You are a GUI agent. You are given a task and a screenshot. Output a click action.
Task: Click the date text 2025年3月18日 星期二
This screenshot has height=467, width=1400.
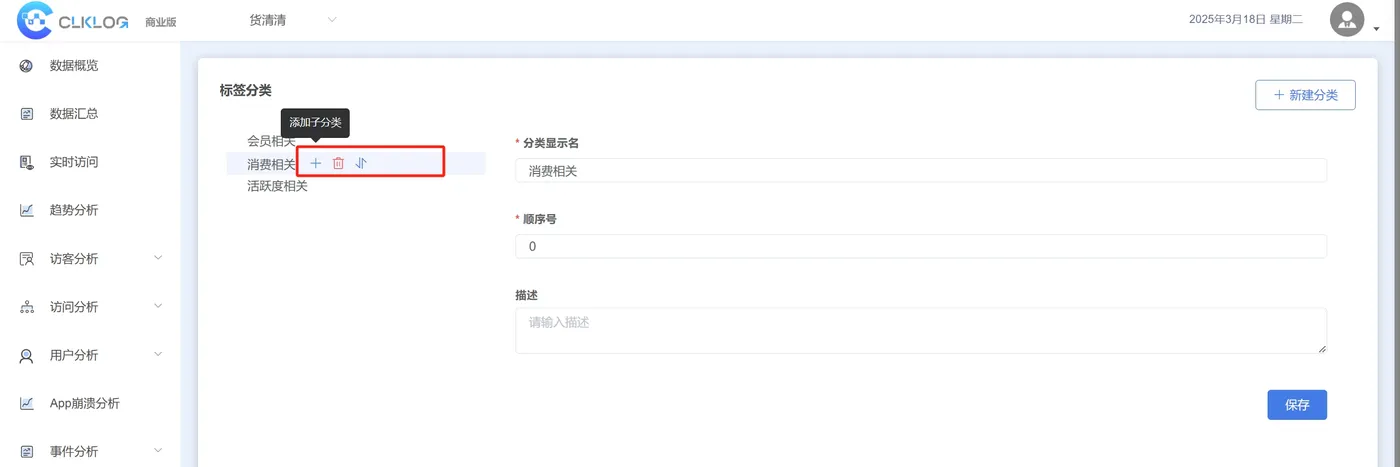click(x=1246, y=20)
